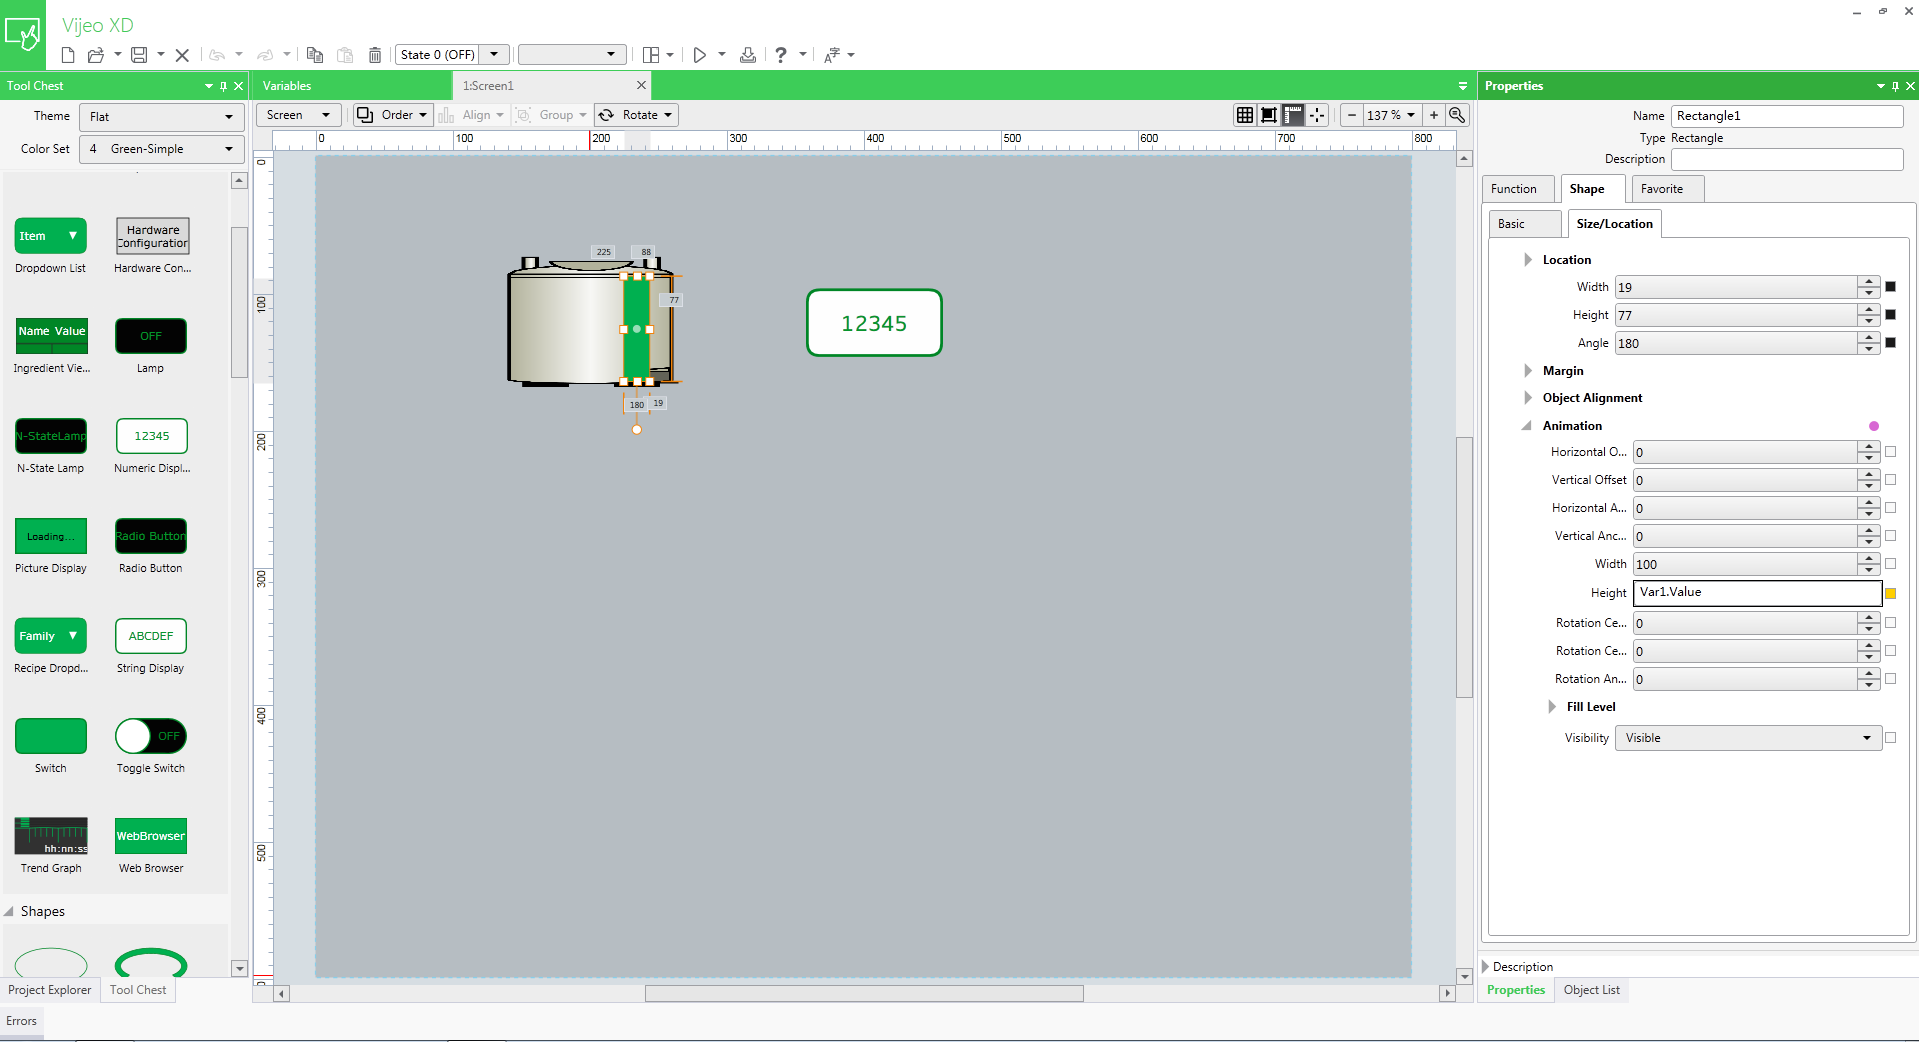1919x1042 pixels.
Task: Open the Visibility dropdown
Action: pyautogui.click(x=1748, y=738)
